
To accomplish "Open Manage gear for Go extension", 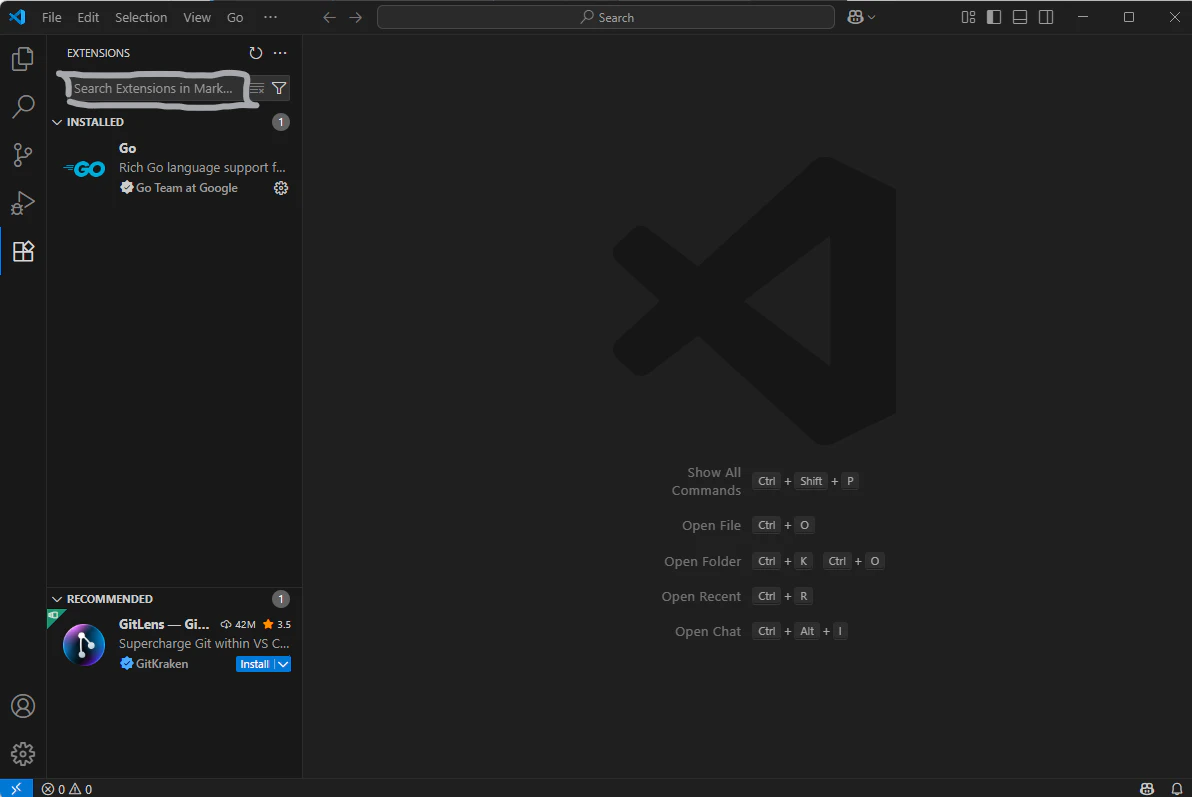I will (281, 188).
